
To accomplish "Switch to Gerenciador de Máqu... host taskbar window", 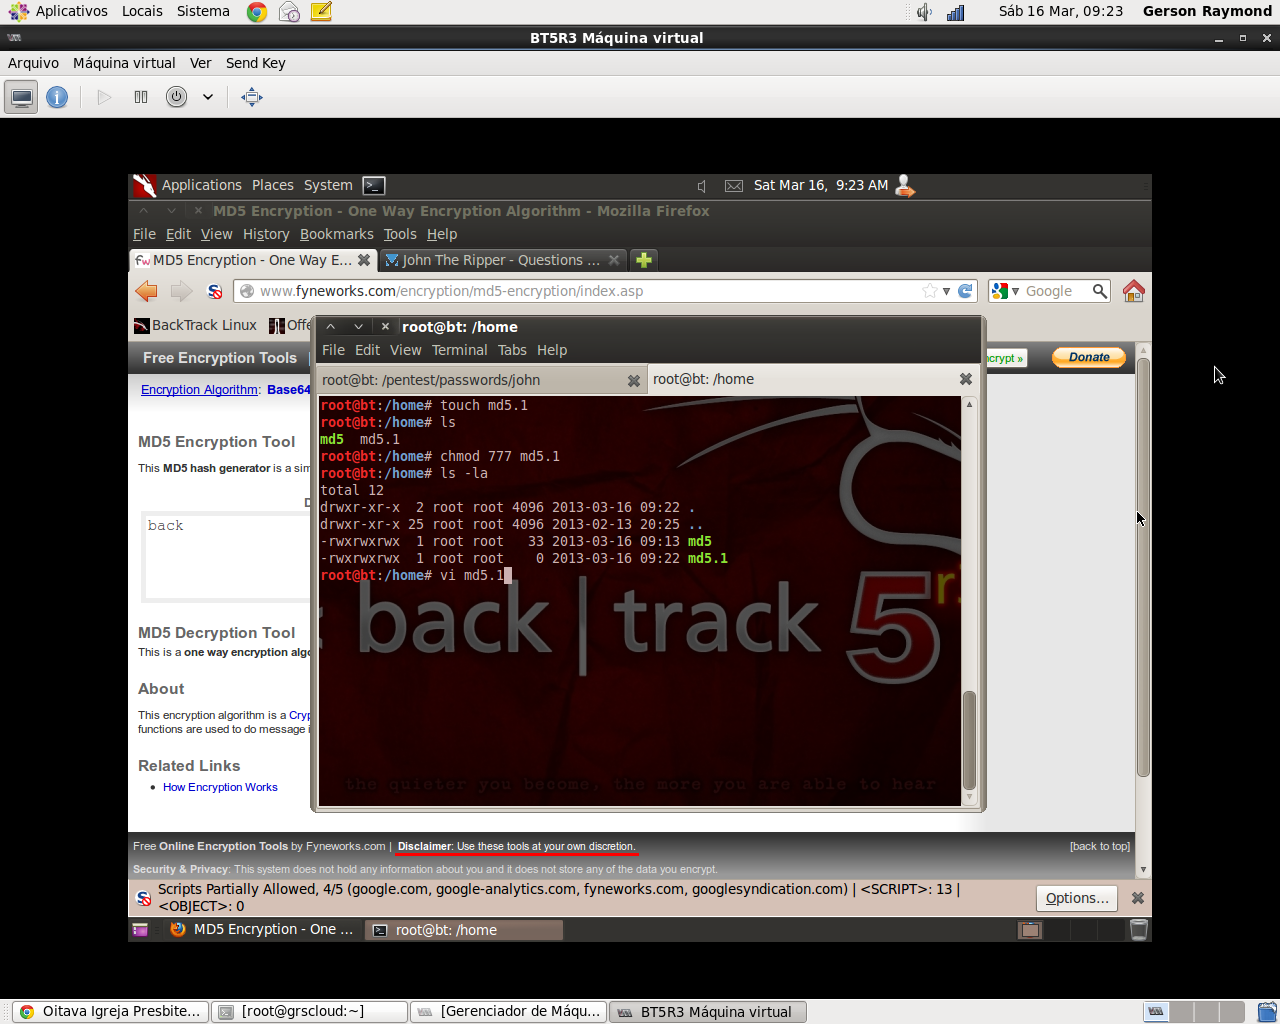I will (x=509, y=1011).
